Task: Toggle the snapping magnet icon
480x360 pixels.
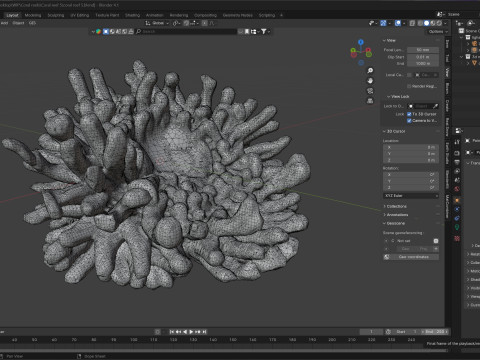Action: tap(186, 23)
